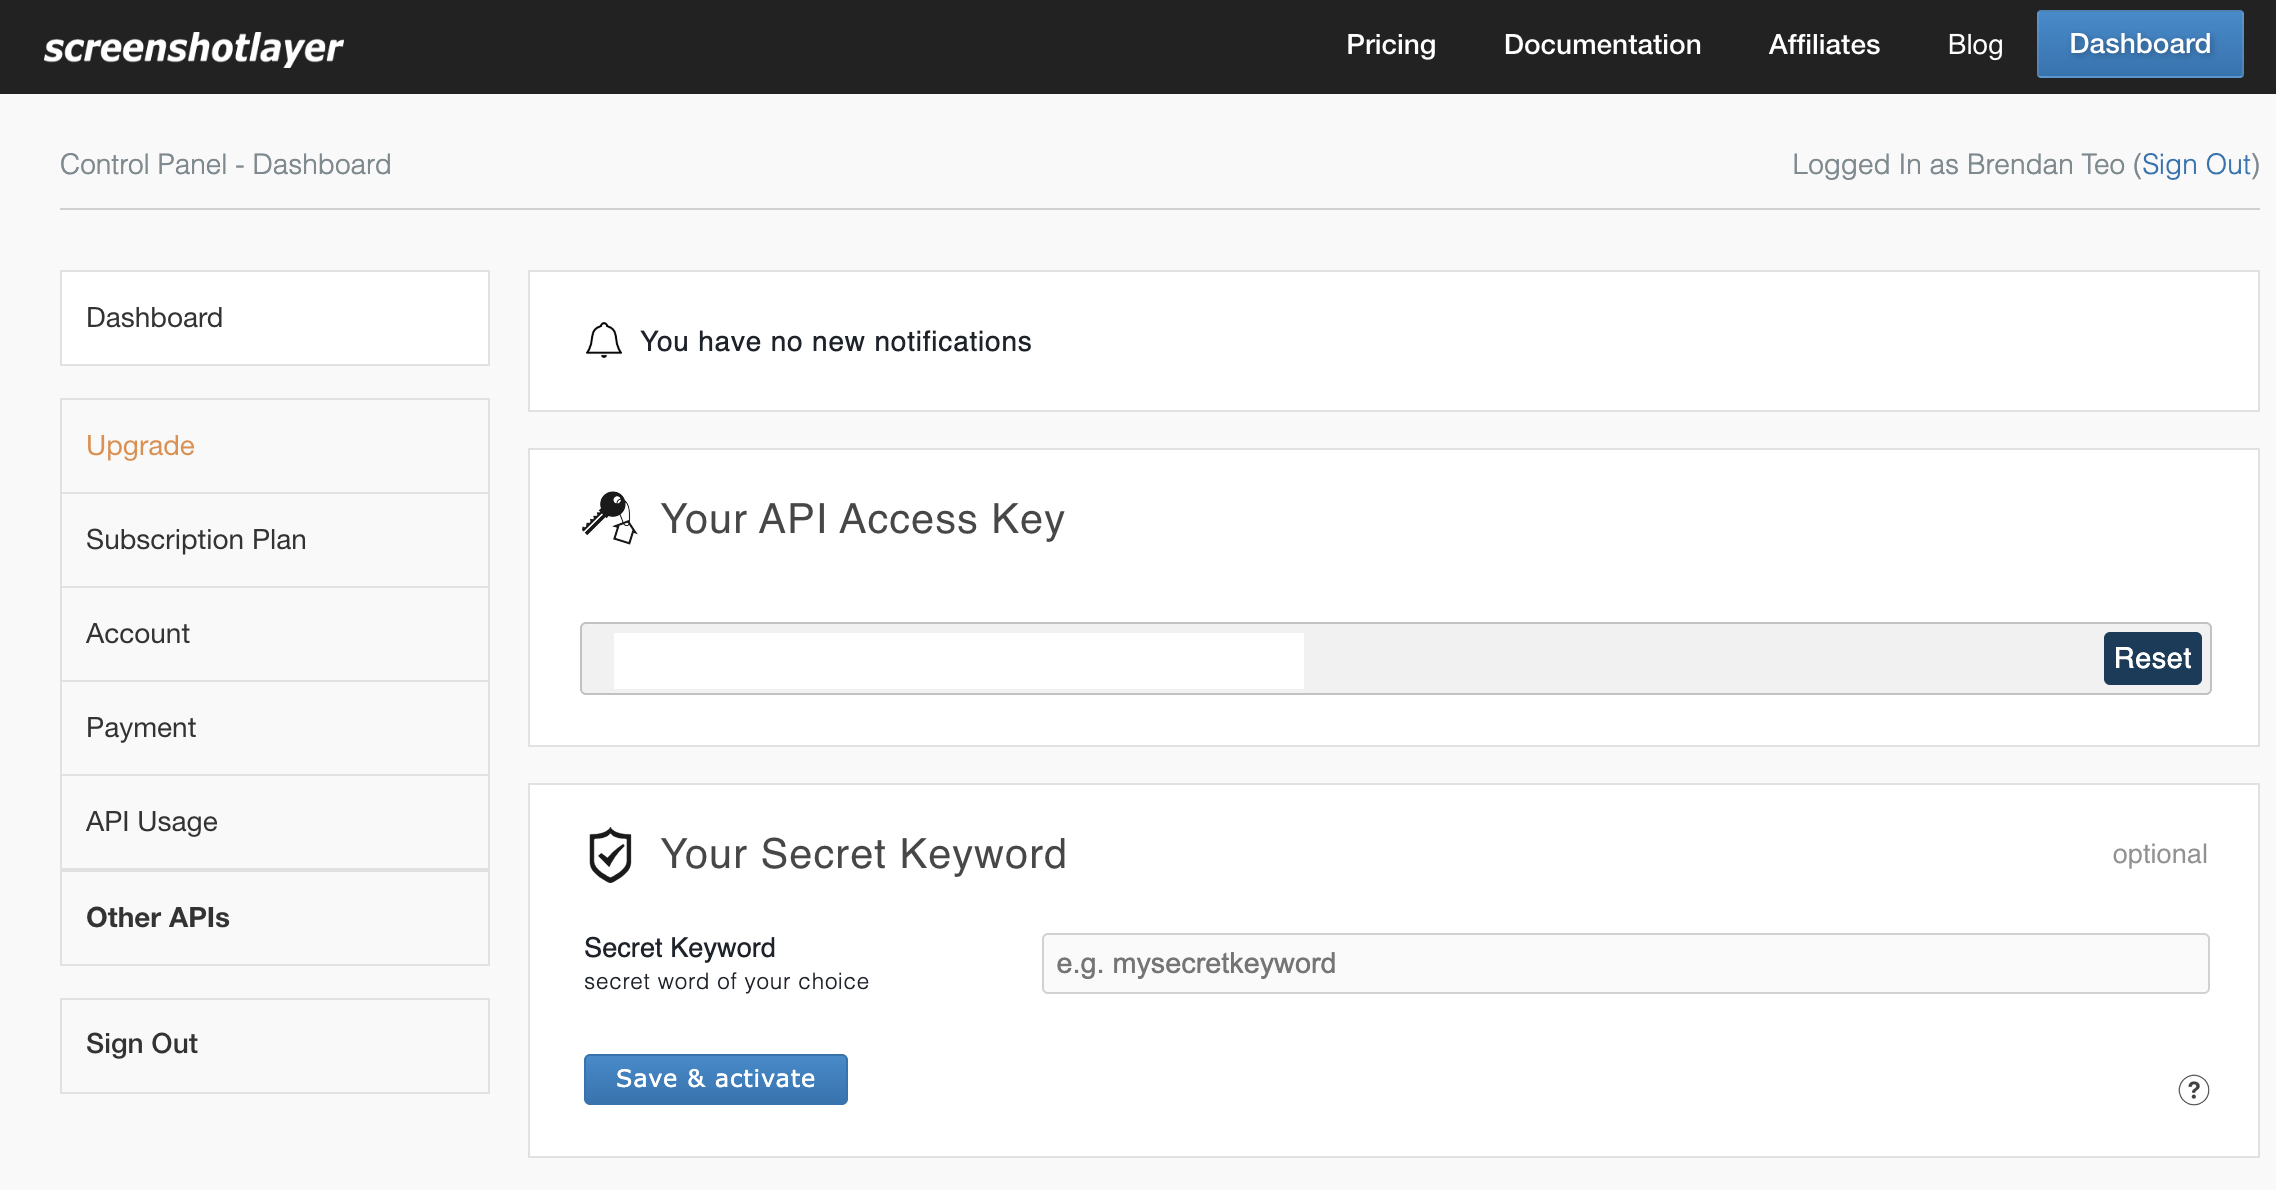
Task: View API Usage in sidebar
Action: [275, 822]
